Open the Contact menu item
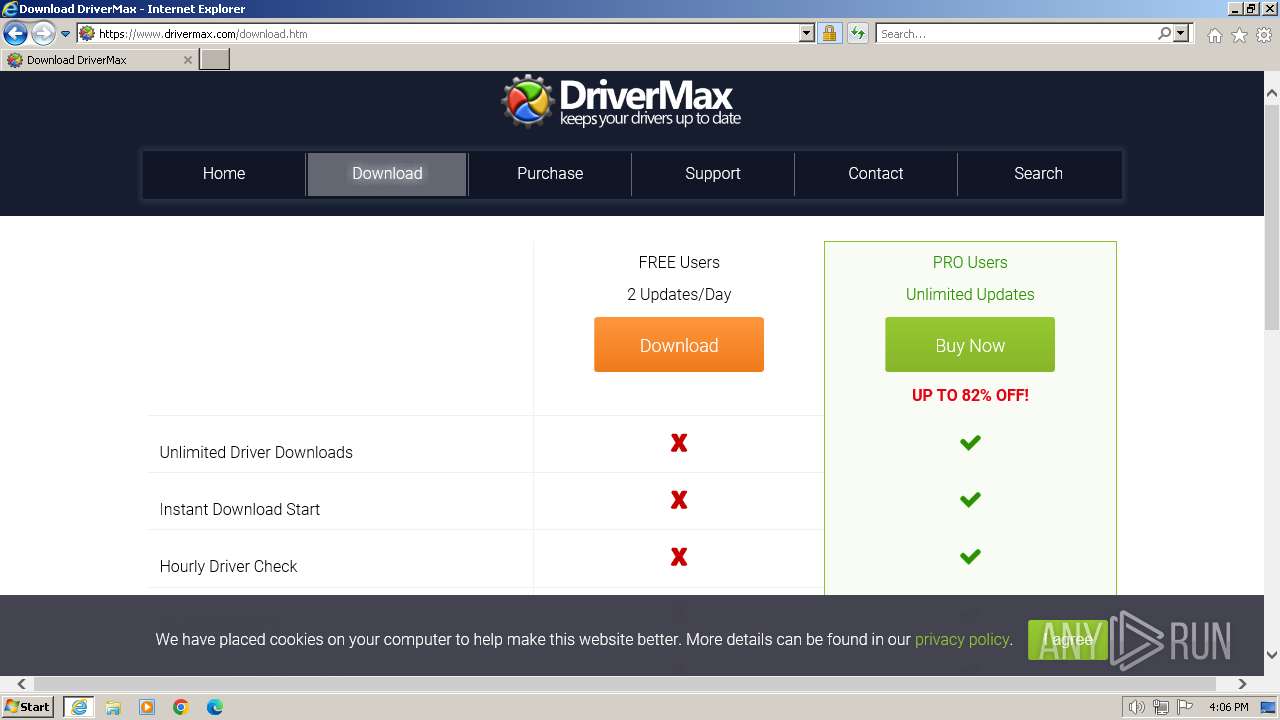 pyautogui.click(x=876, y=173)
